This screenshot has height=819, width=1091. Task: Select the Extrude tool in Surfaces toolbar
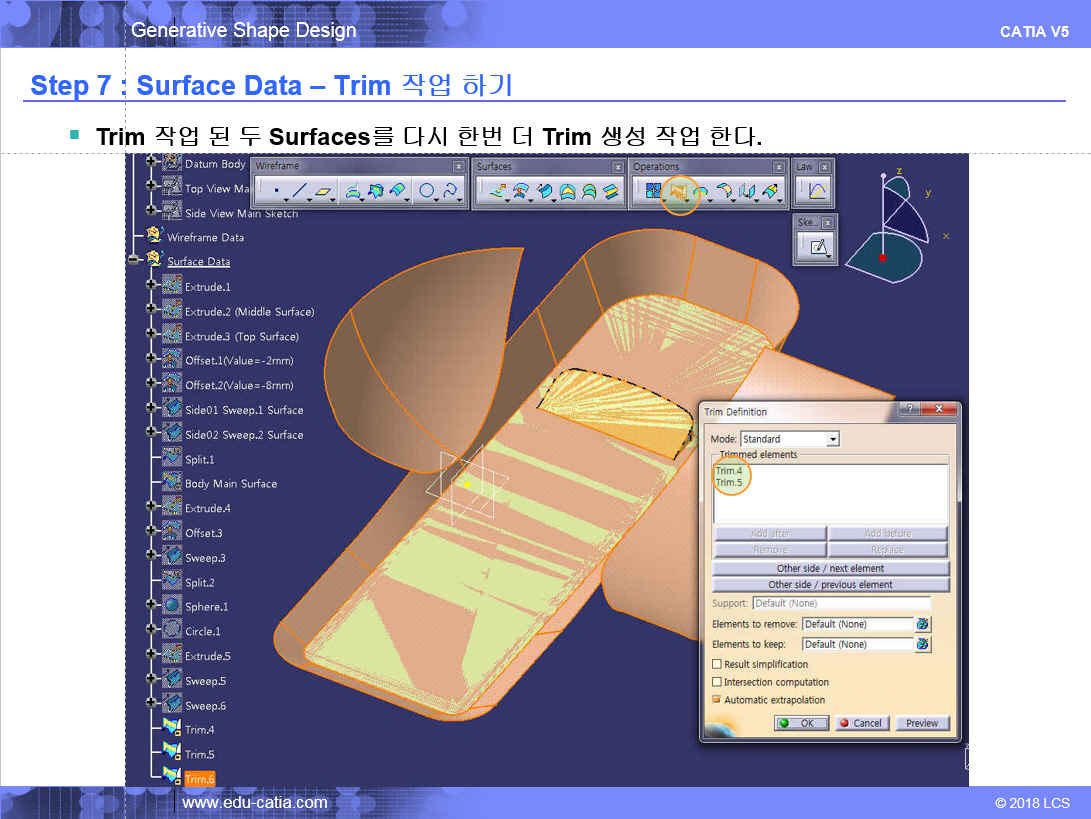click(495, 190)
